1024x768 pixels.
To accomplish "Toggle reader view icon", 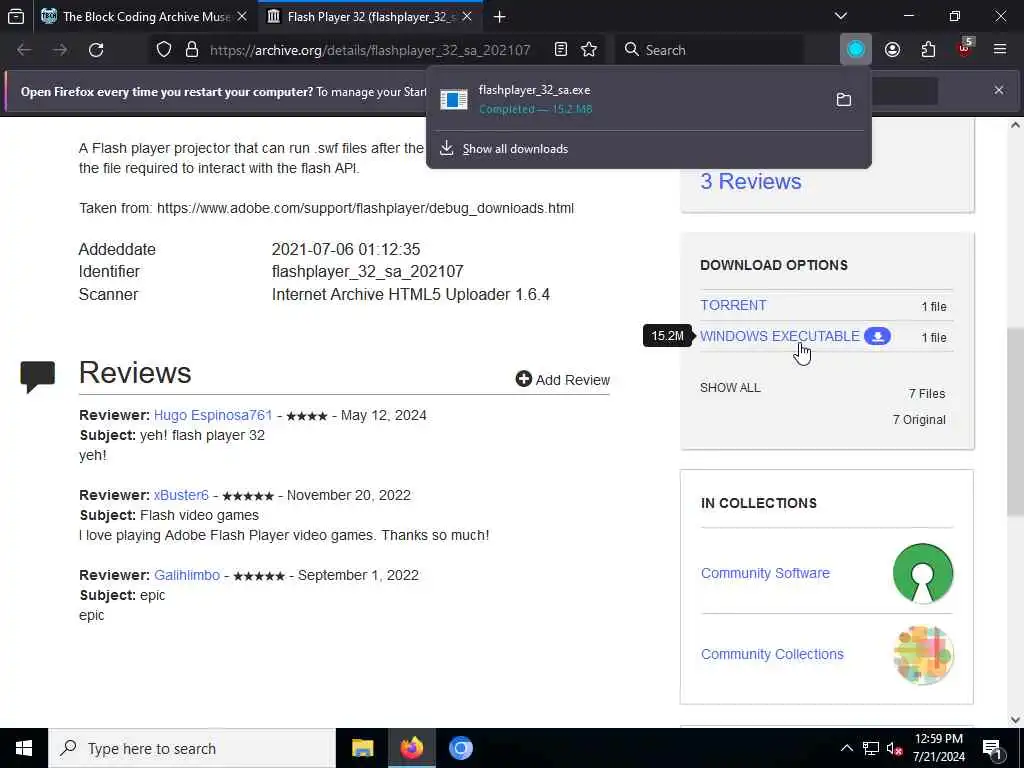I will pos(561,50).
